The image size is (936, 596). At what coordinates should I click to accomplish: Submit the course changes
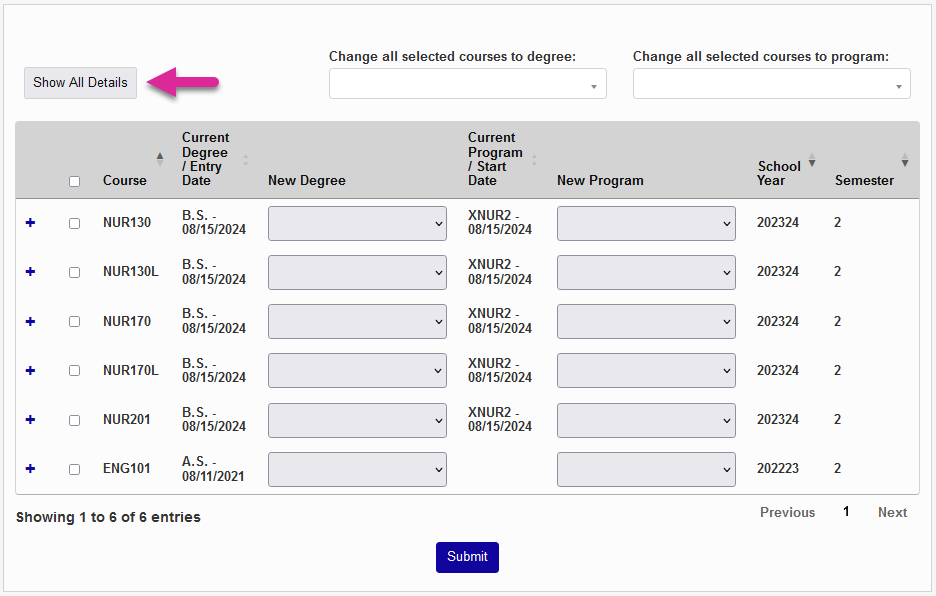coord(467,557)
